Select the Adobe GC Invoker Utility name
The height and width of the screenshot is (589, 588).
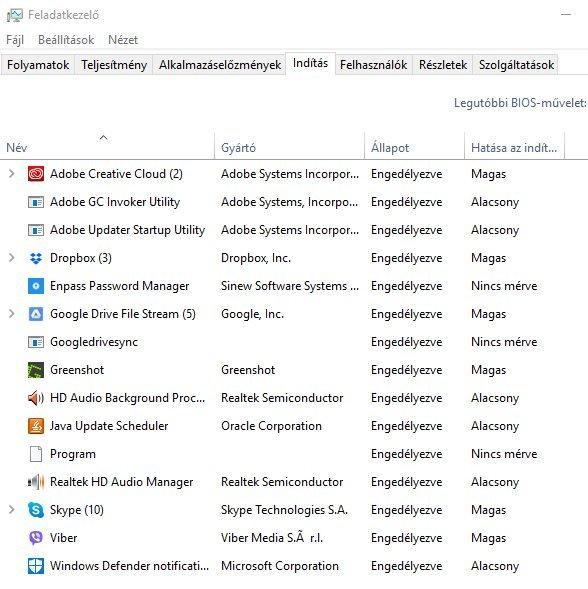(x=115, y=202)
